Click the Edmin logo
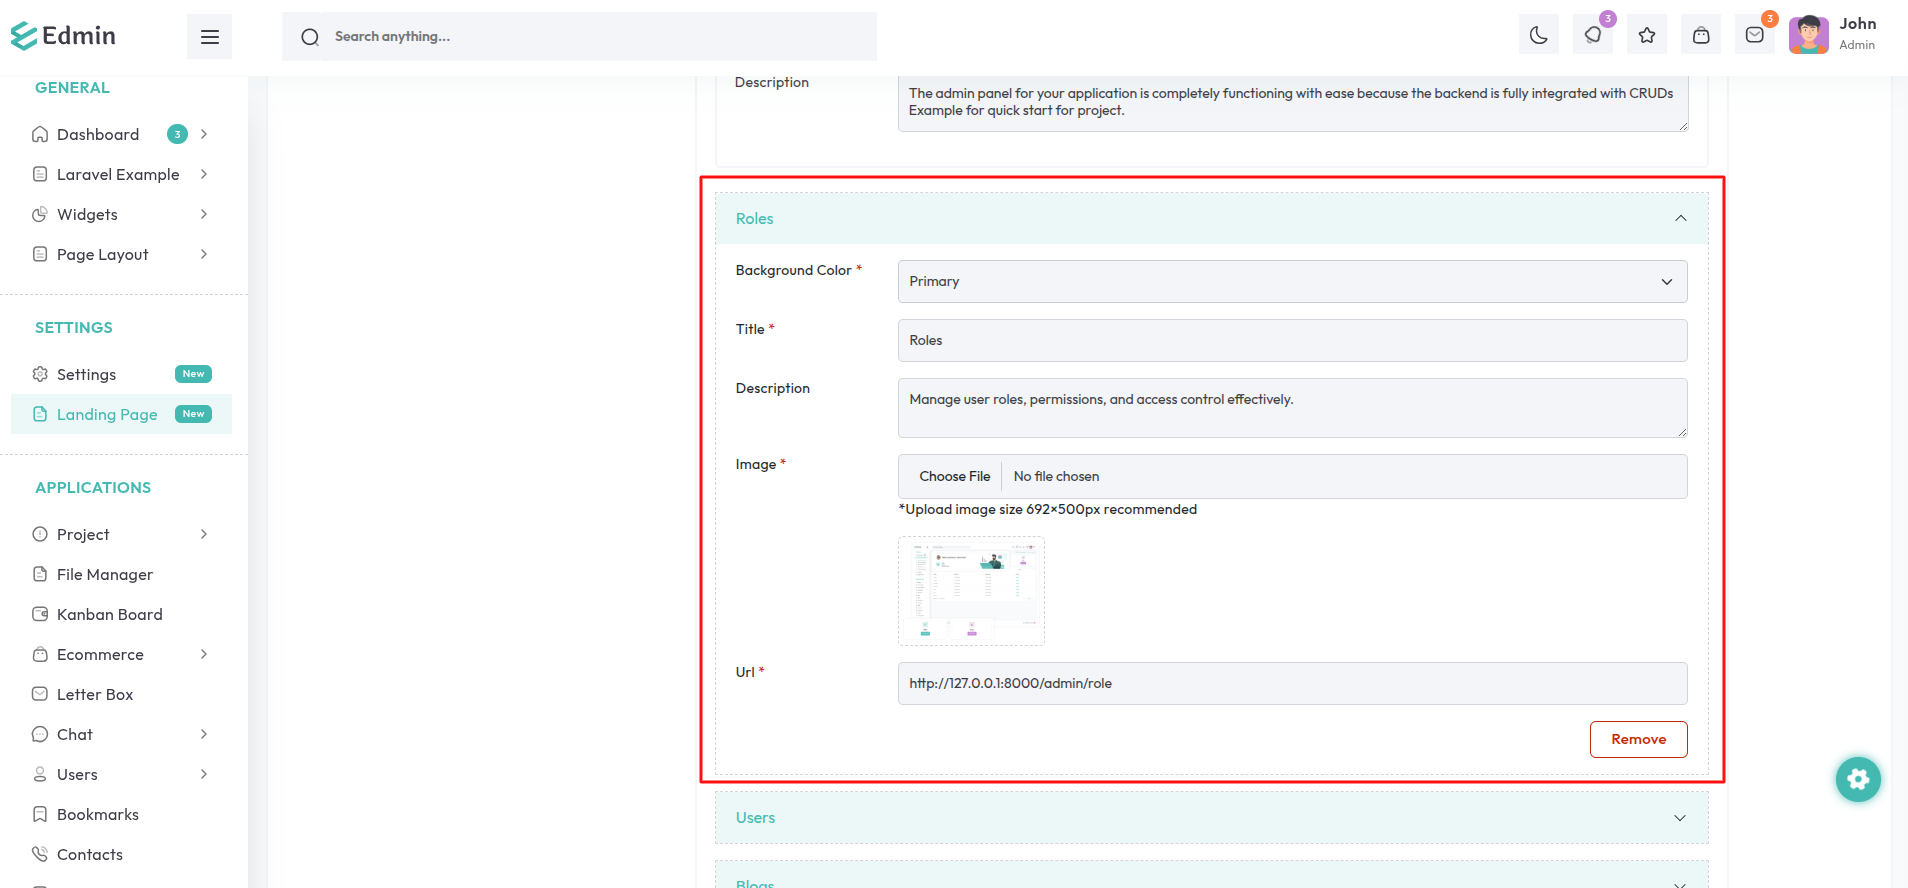The width and height of the screenshot is (1908, 888). (x=64, y=36)
